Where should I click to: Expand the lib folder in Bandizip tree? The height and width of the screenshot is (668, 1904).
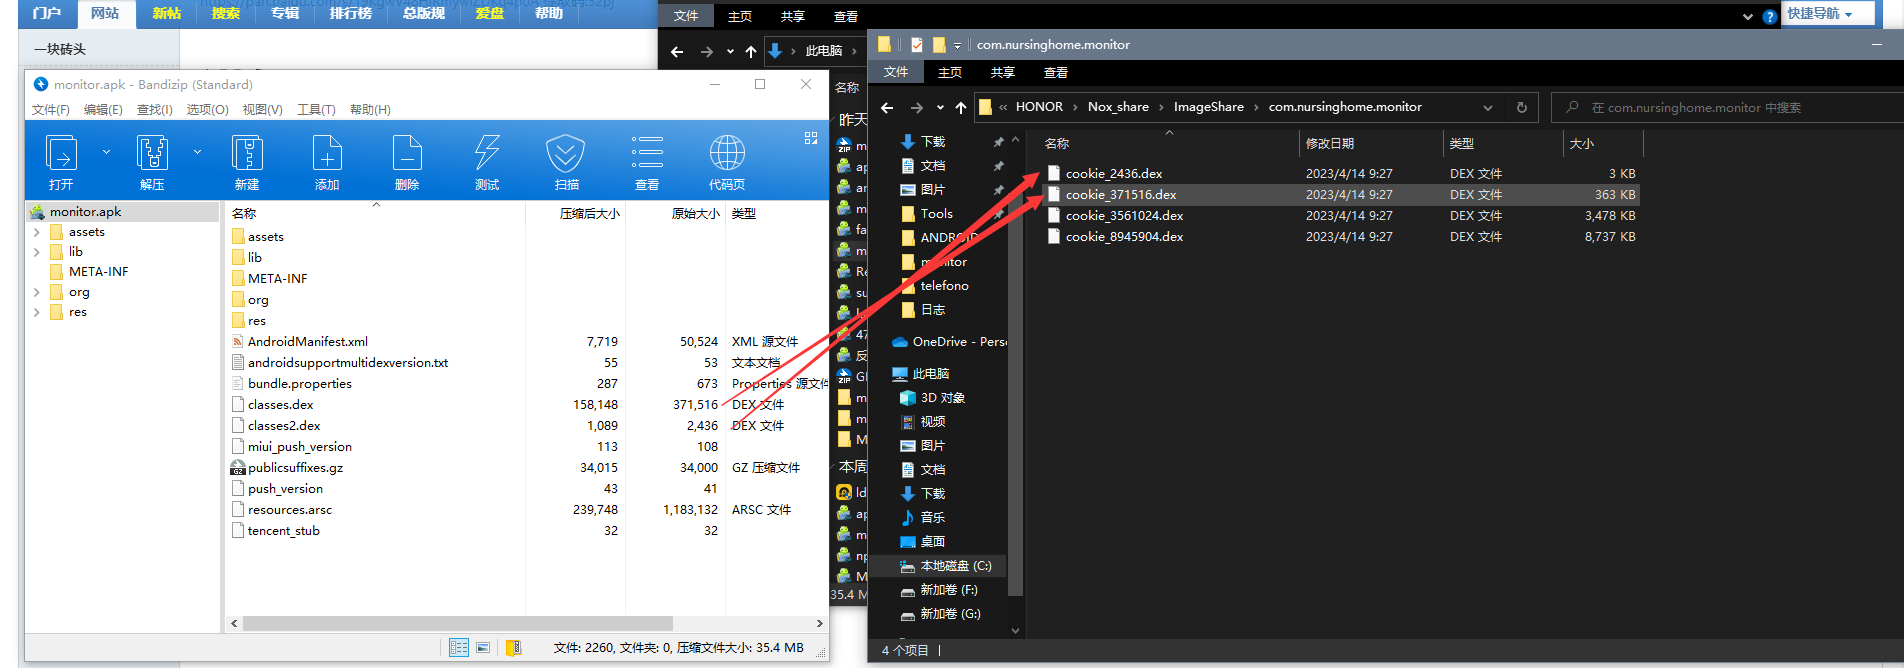tap(37, 252)
